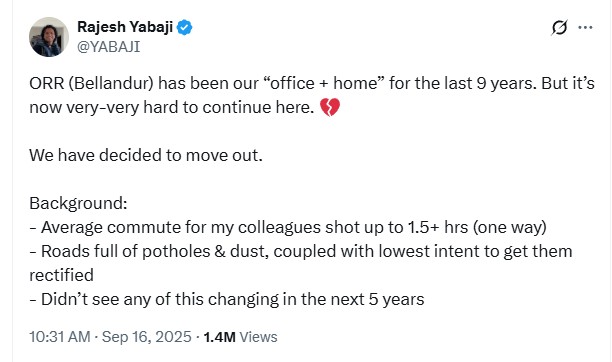The image size is (612, 362).
Task: Click the 10:31 AM timestamp
Action: 60,337
